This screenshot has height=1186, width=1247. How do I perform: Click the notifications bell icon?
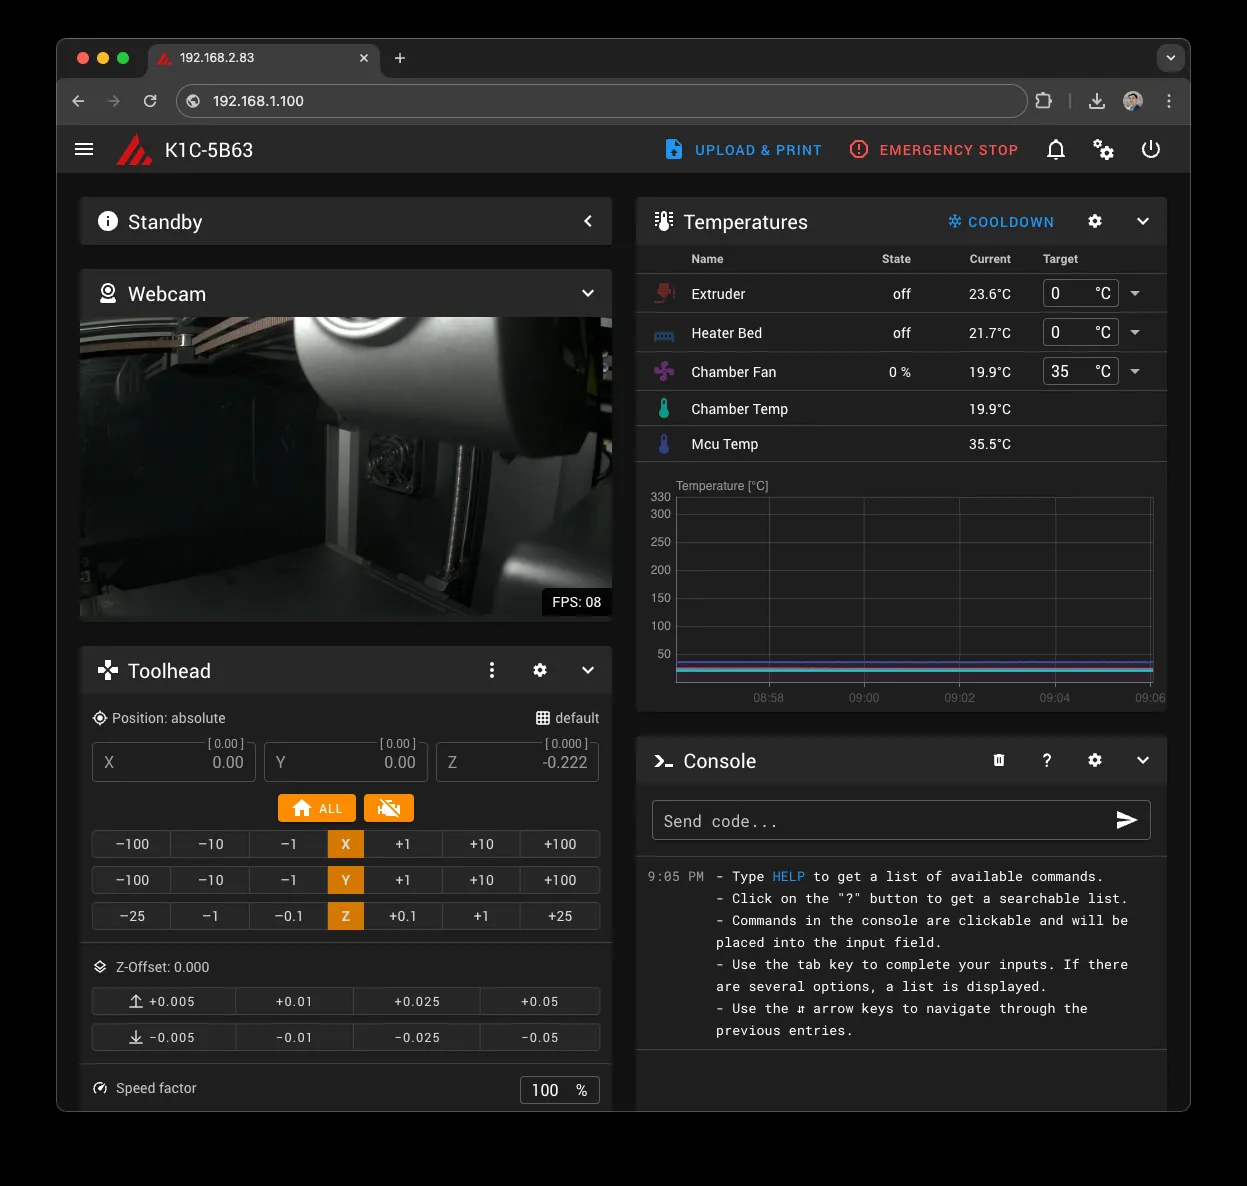[1055, 149]
